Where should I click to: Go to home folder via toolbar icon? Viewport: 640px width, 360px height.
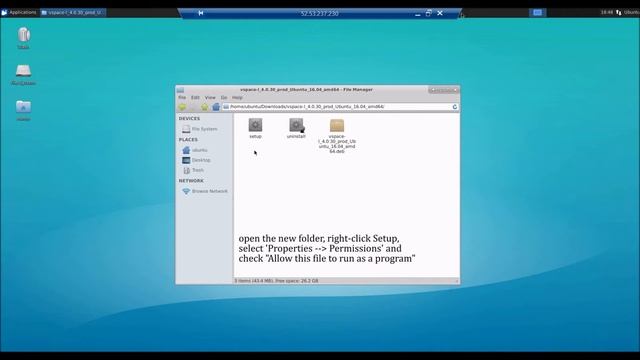click(216, 107)
